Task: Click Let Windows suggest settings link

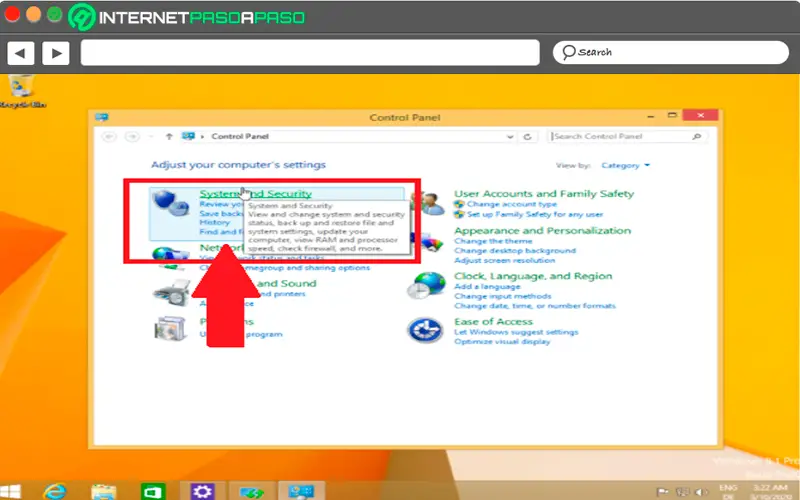Action: tap(516, 332)
